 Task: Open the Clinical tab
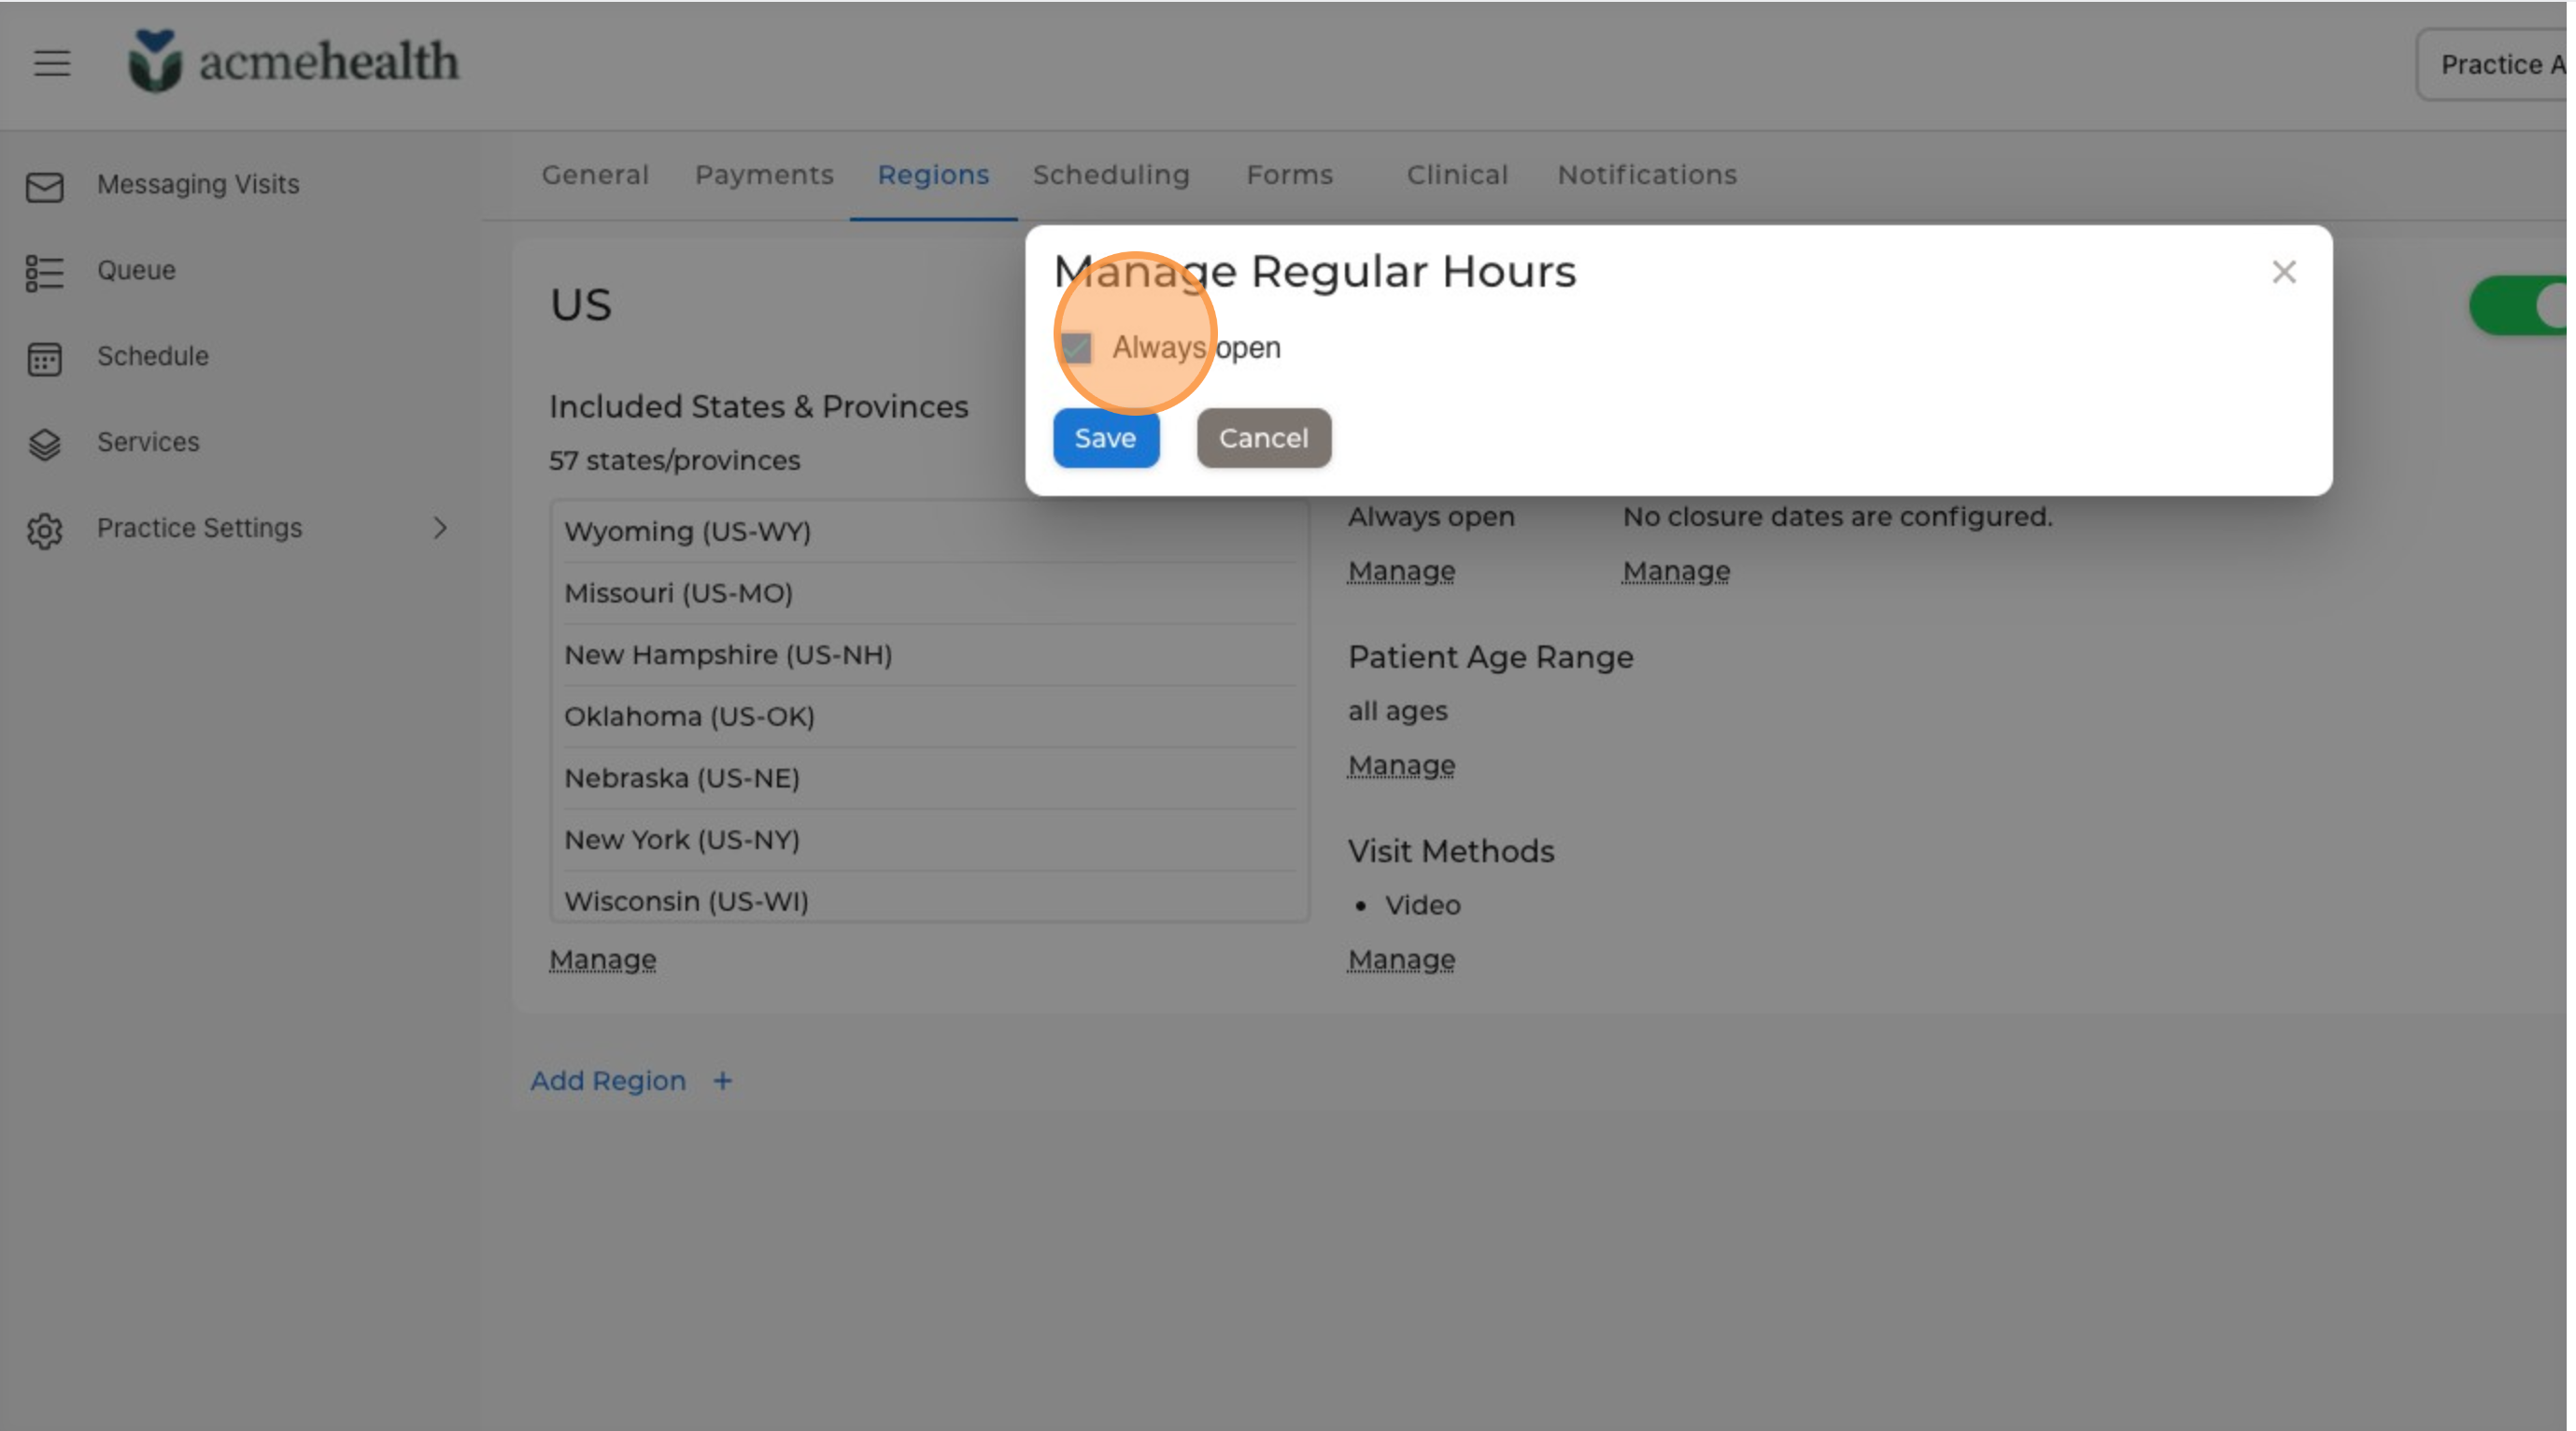pos(1457,175)
